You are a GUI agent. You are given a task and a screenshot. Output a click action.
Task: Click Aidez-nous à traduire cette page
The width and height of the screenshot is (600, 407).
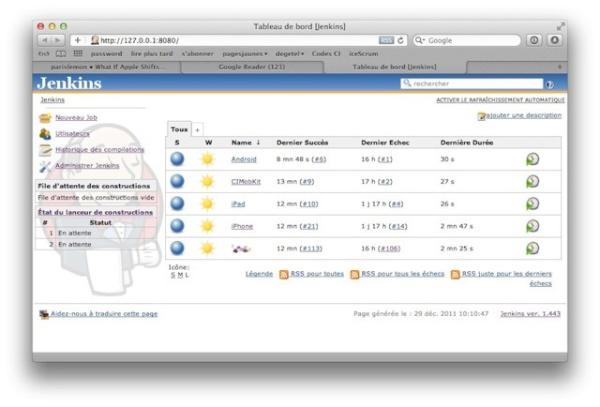point(104,314)
